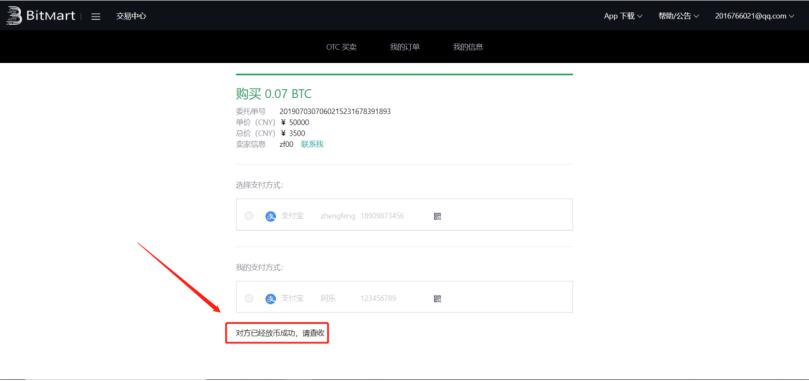
Task: Switch to the OTC 买卖 tab
Action: click(341, 47)
